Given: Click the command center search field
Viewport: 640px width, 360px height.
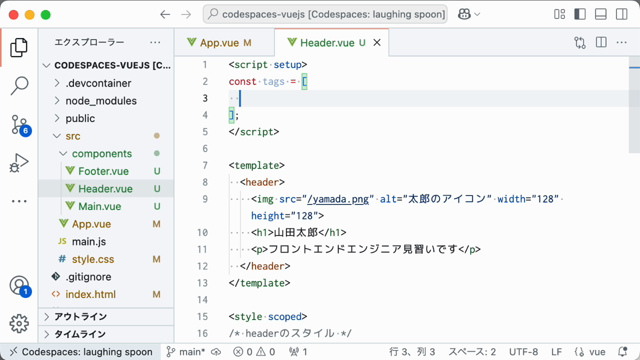Looking at the screenshot, I should click(325, 14).
